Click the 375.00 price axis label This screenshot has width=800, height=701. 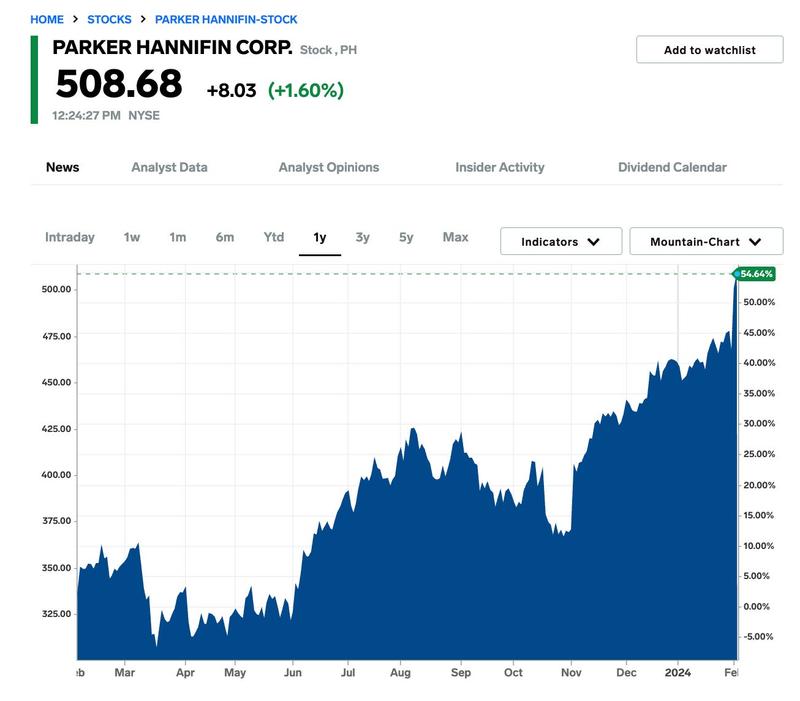[57, 521]
